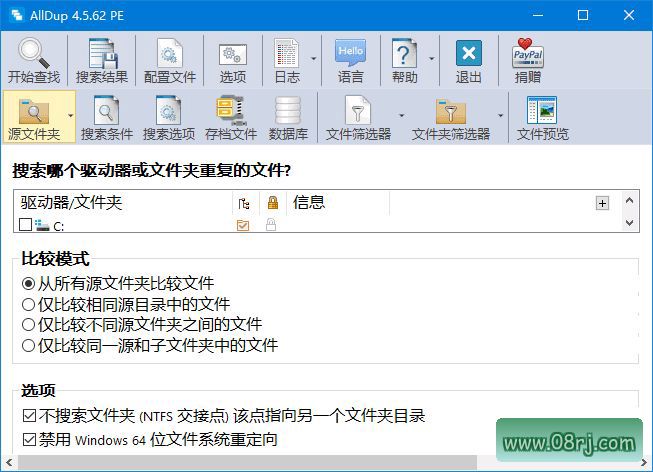This screenshot has width=653, height=472.
Task: Open the 帮助 question mark button
Action: point(404,61)
